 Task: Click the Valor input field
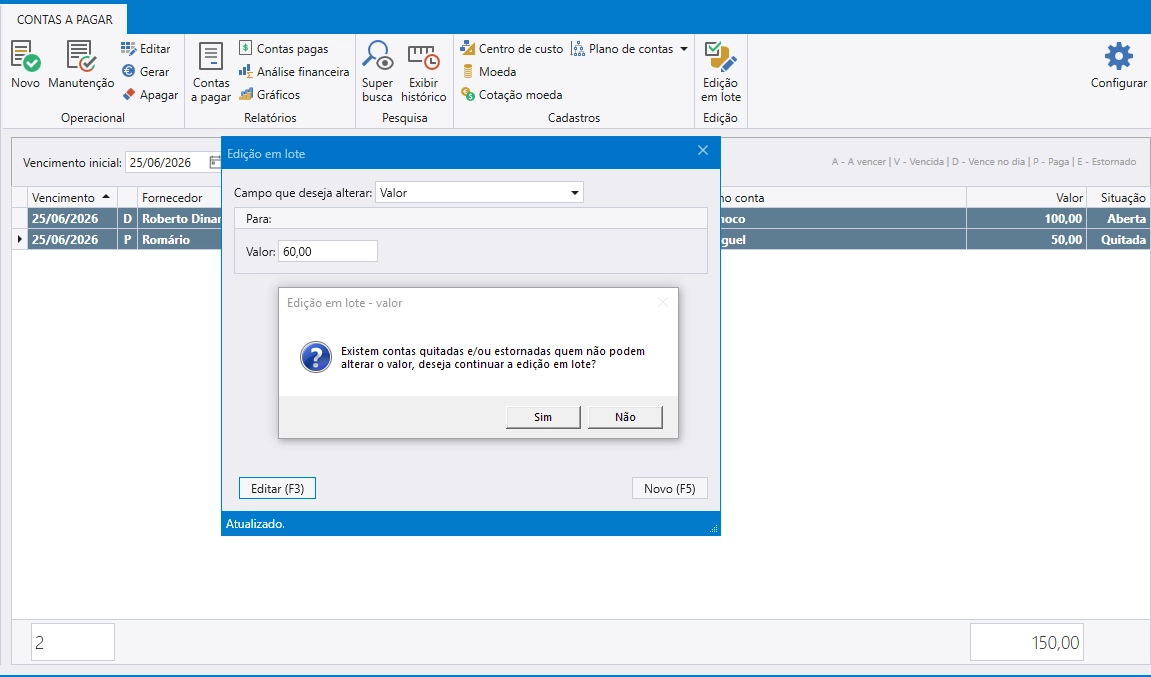click(x=327, y=251)
